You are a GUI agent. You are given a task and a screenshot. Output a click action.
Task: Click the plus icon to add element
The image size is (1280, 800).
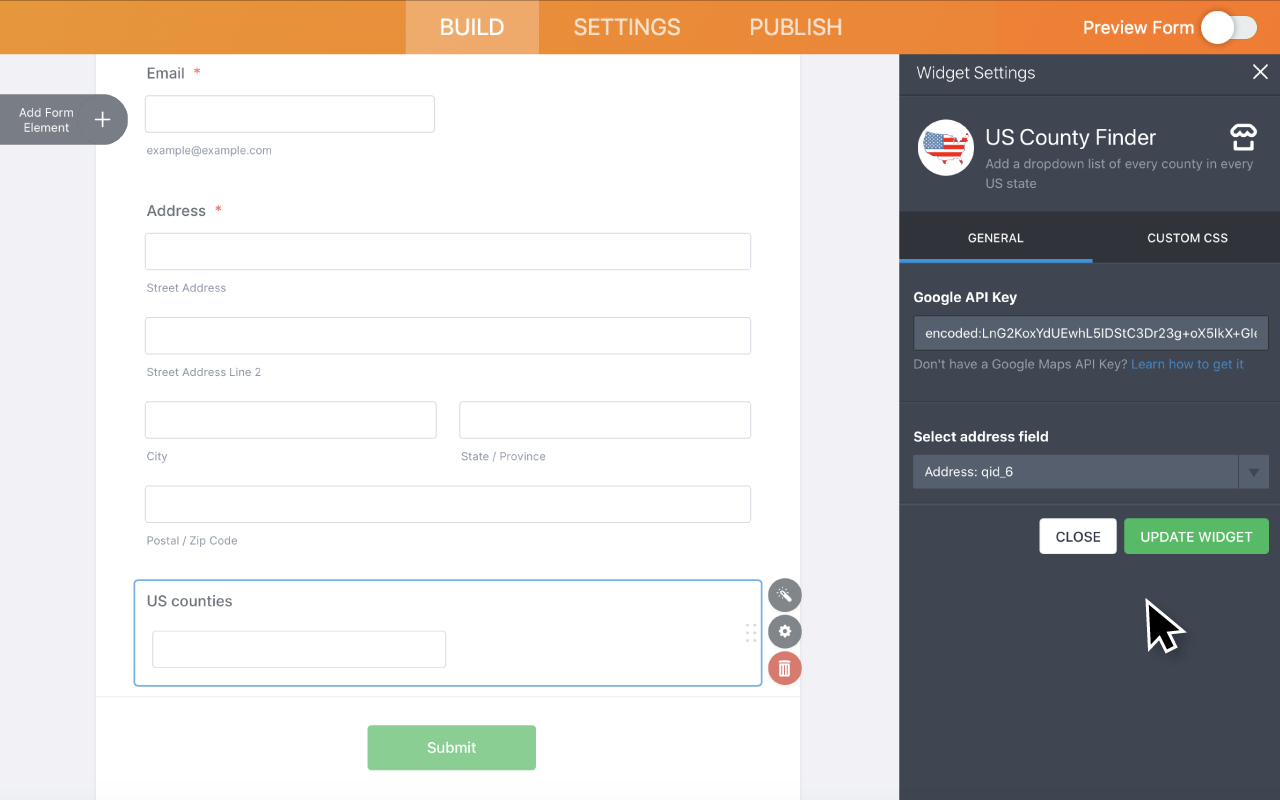[x=102, y=120]
